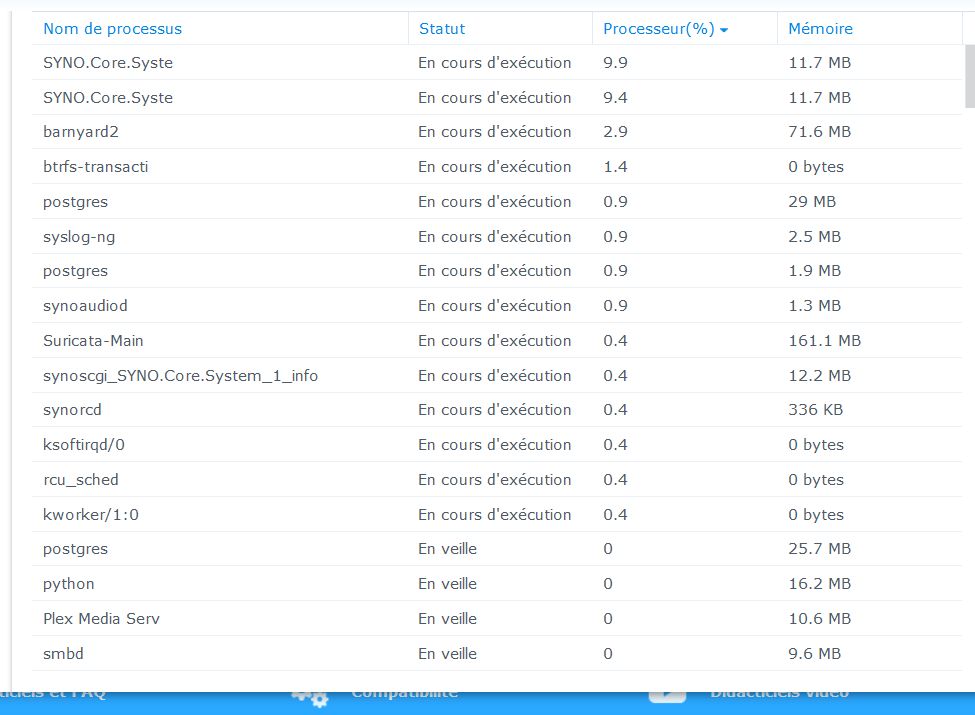This screenshot has height=715, width=975.
Task: Select the synorcd process
Action: [x=497, y=410]
